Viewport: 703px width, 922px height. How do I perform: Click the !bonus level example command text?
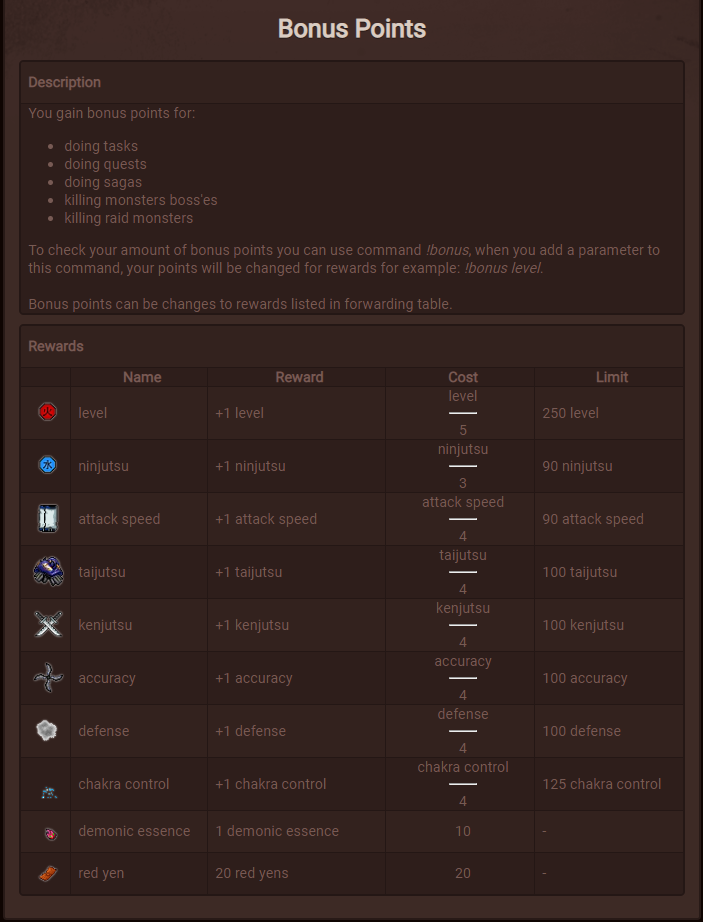503,268
